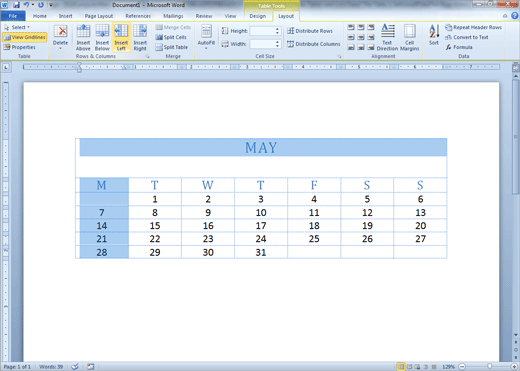Switch to the References tab
The image size is (520, 371).
138,16
